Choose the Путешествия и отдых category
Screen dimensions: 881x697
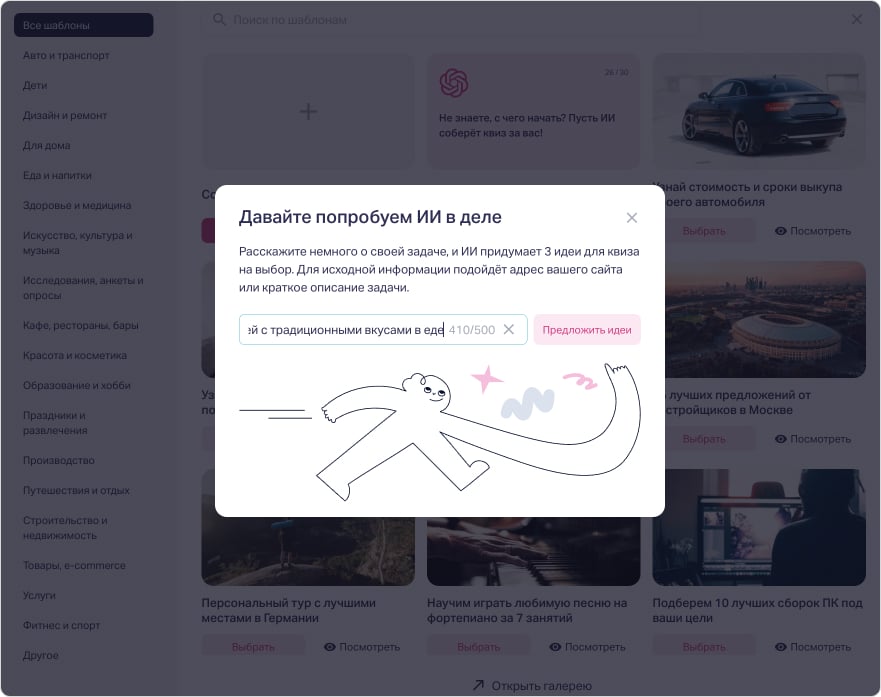coord(76,490)
